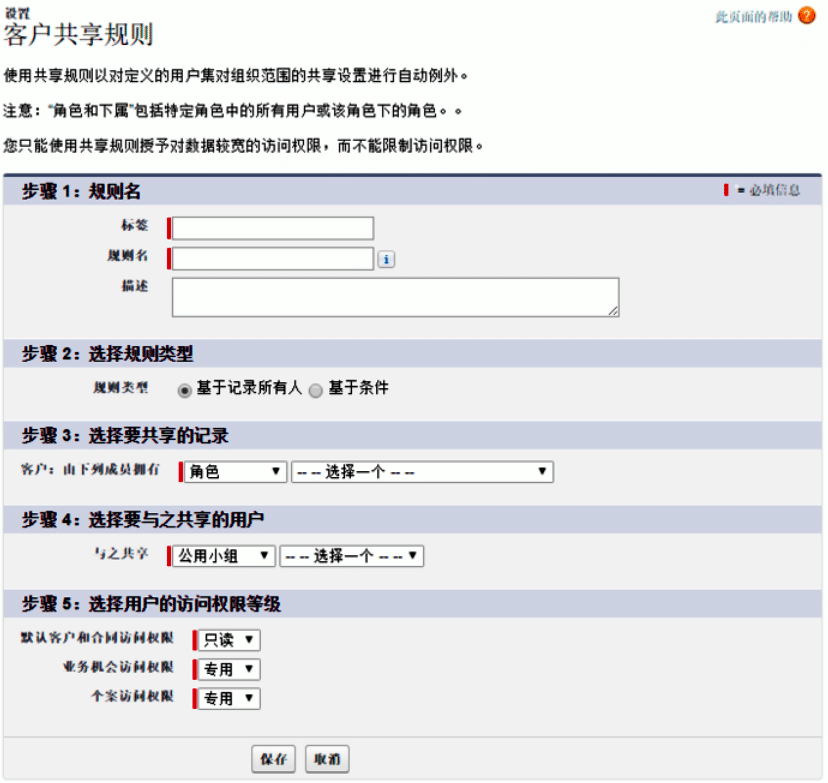Open the 角色 owner type dropdown
828x783 pixels.
[x=236, y=471]
